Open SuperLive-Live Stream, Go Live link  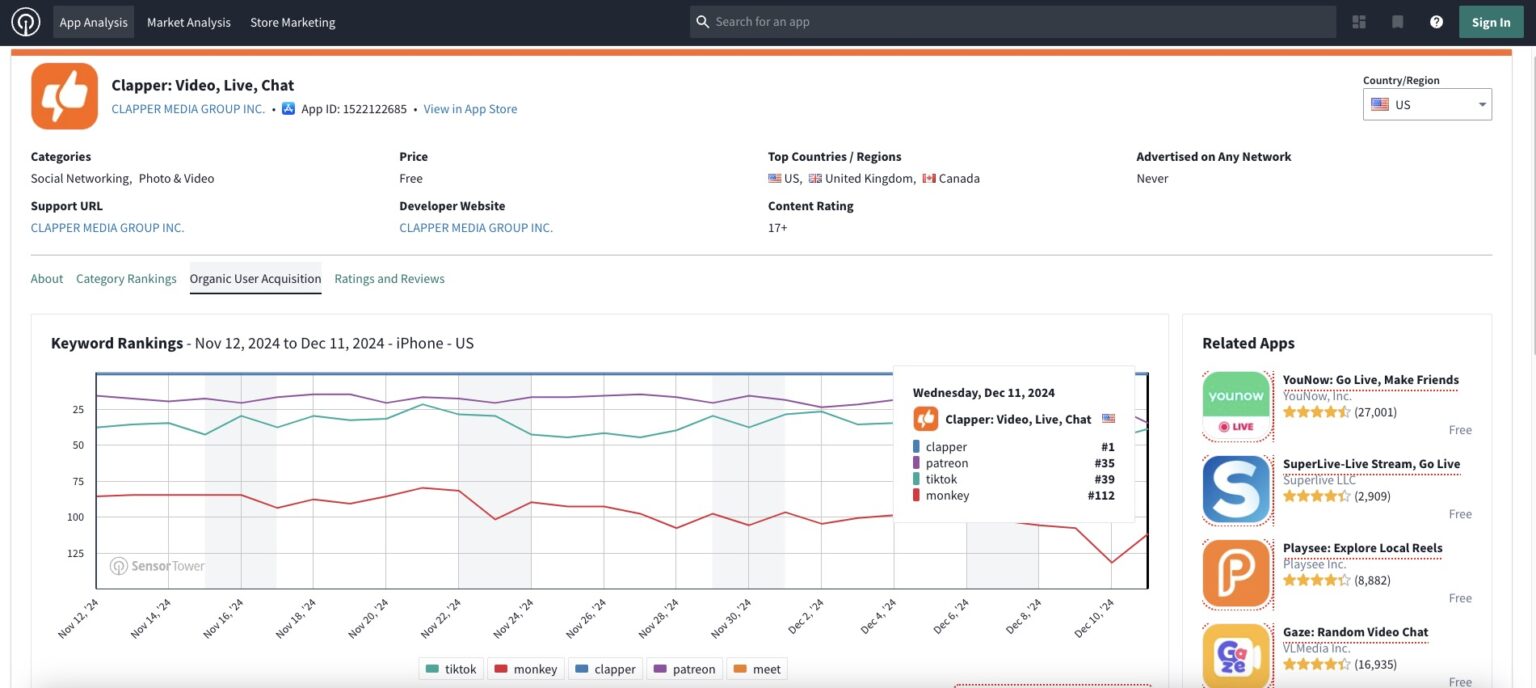coord(1371,464)
